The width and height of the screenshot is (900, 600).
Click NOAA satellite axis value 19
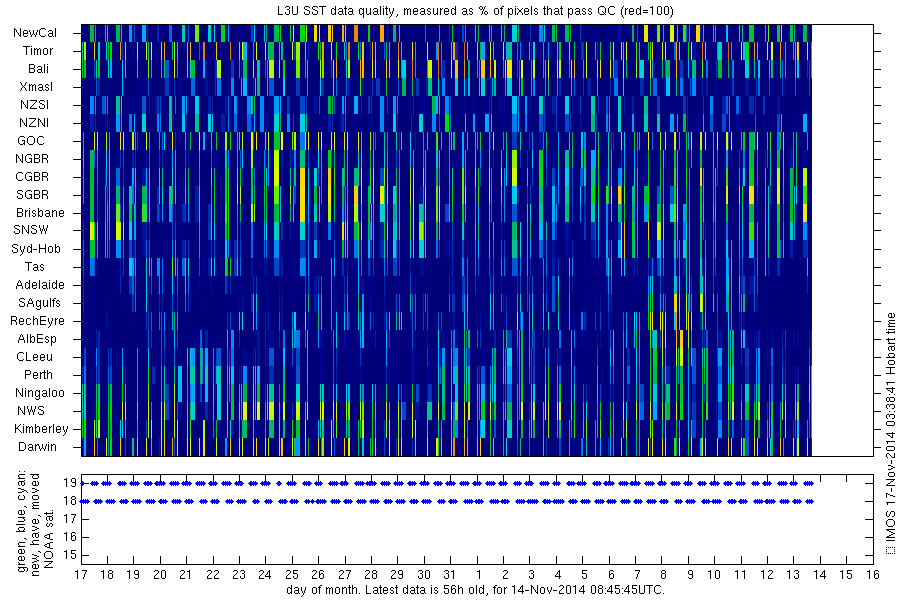[x=69, y=483]
